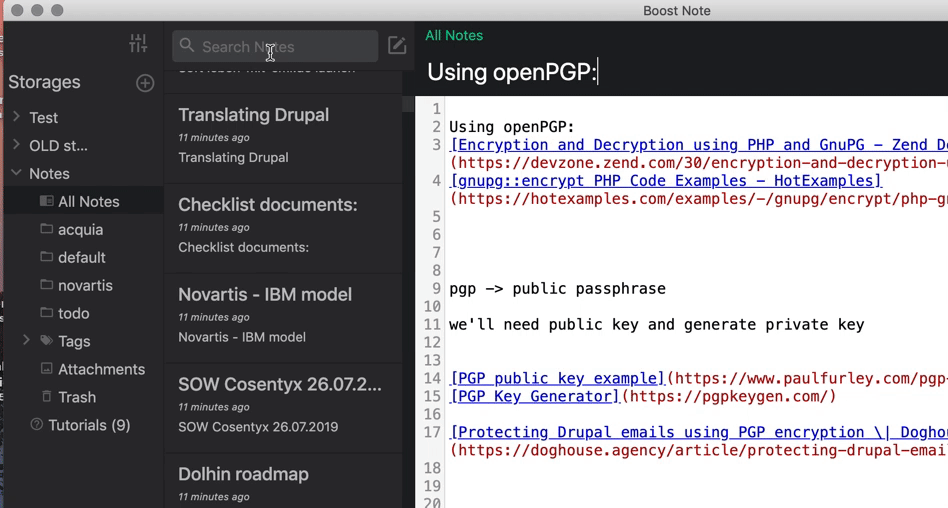
Task: Click the All Notes book icon
Action: click(47, 201)
